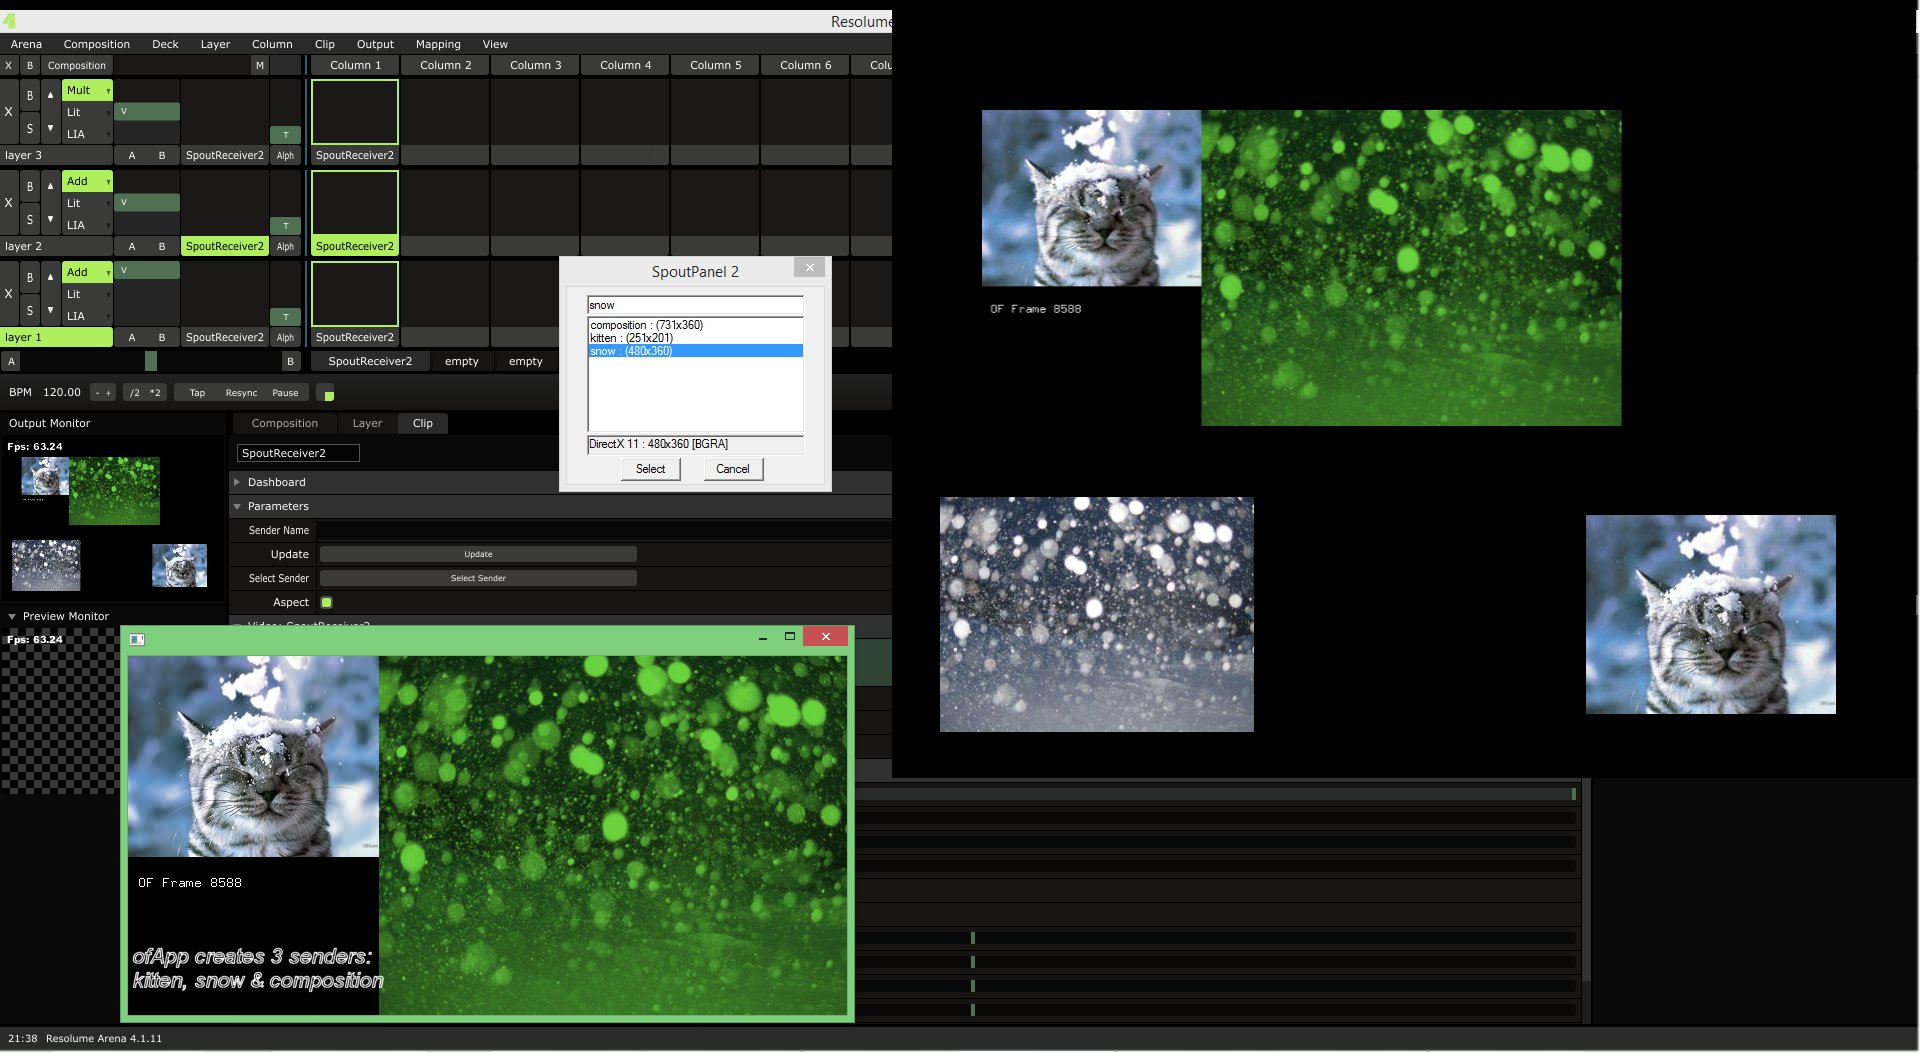Click the M master icon on Composition row
Viewport: 1921px width, 1053px height.
[259, 64]
